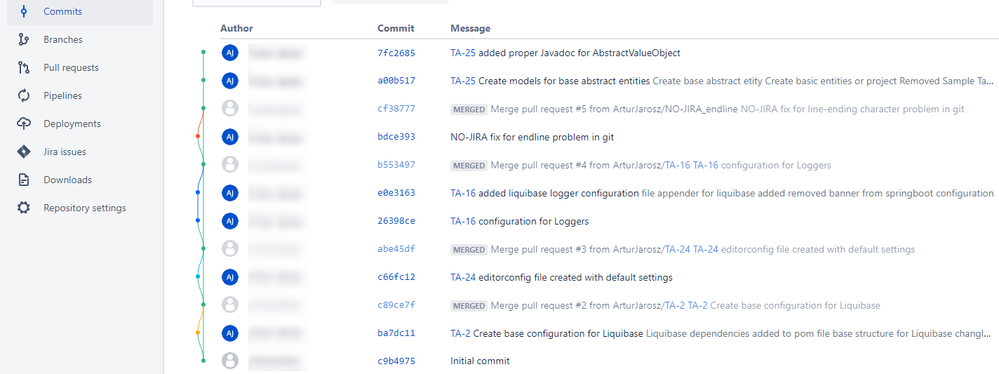Click AJ avatar on commit e0e3163 row
This screenshot has width=999, height=374.
230,193
